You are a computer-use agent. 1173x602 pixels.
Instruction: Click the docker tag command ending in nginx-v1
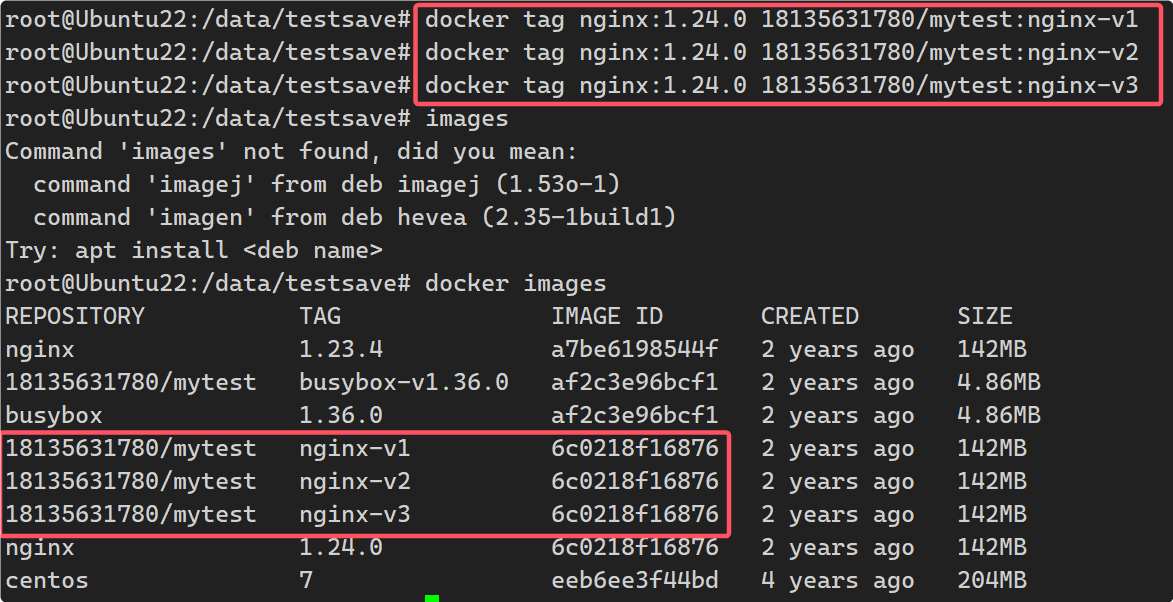[782, 19]
